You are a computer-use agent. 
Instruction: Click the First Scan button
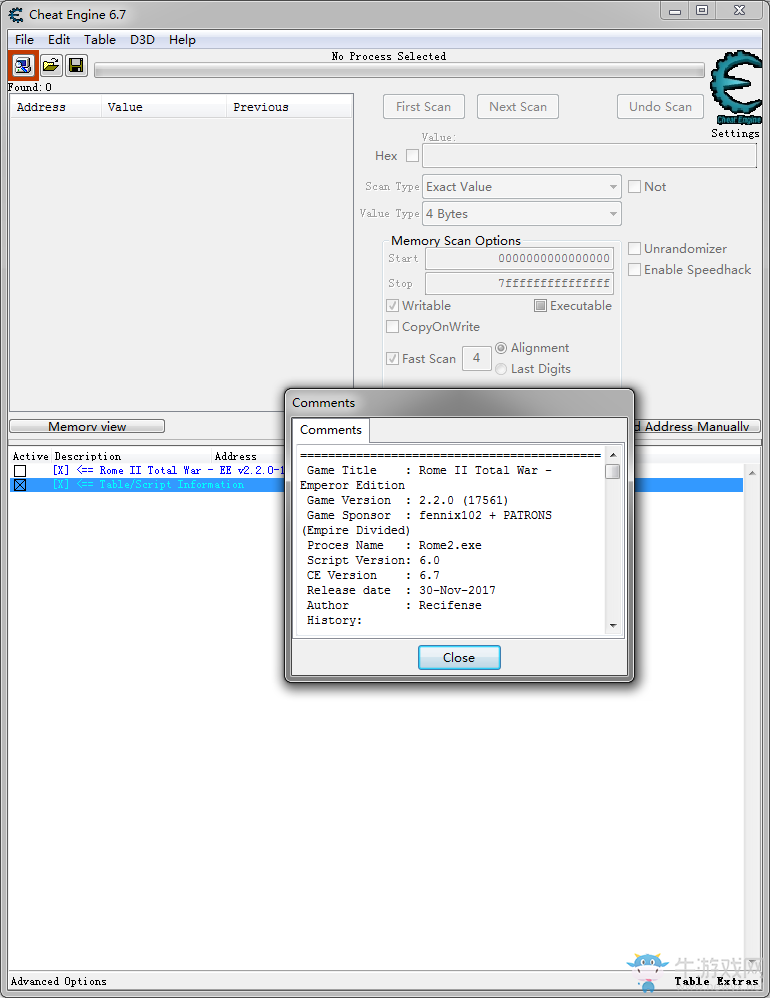click(x=424, y=106)
